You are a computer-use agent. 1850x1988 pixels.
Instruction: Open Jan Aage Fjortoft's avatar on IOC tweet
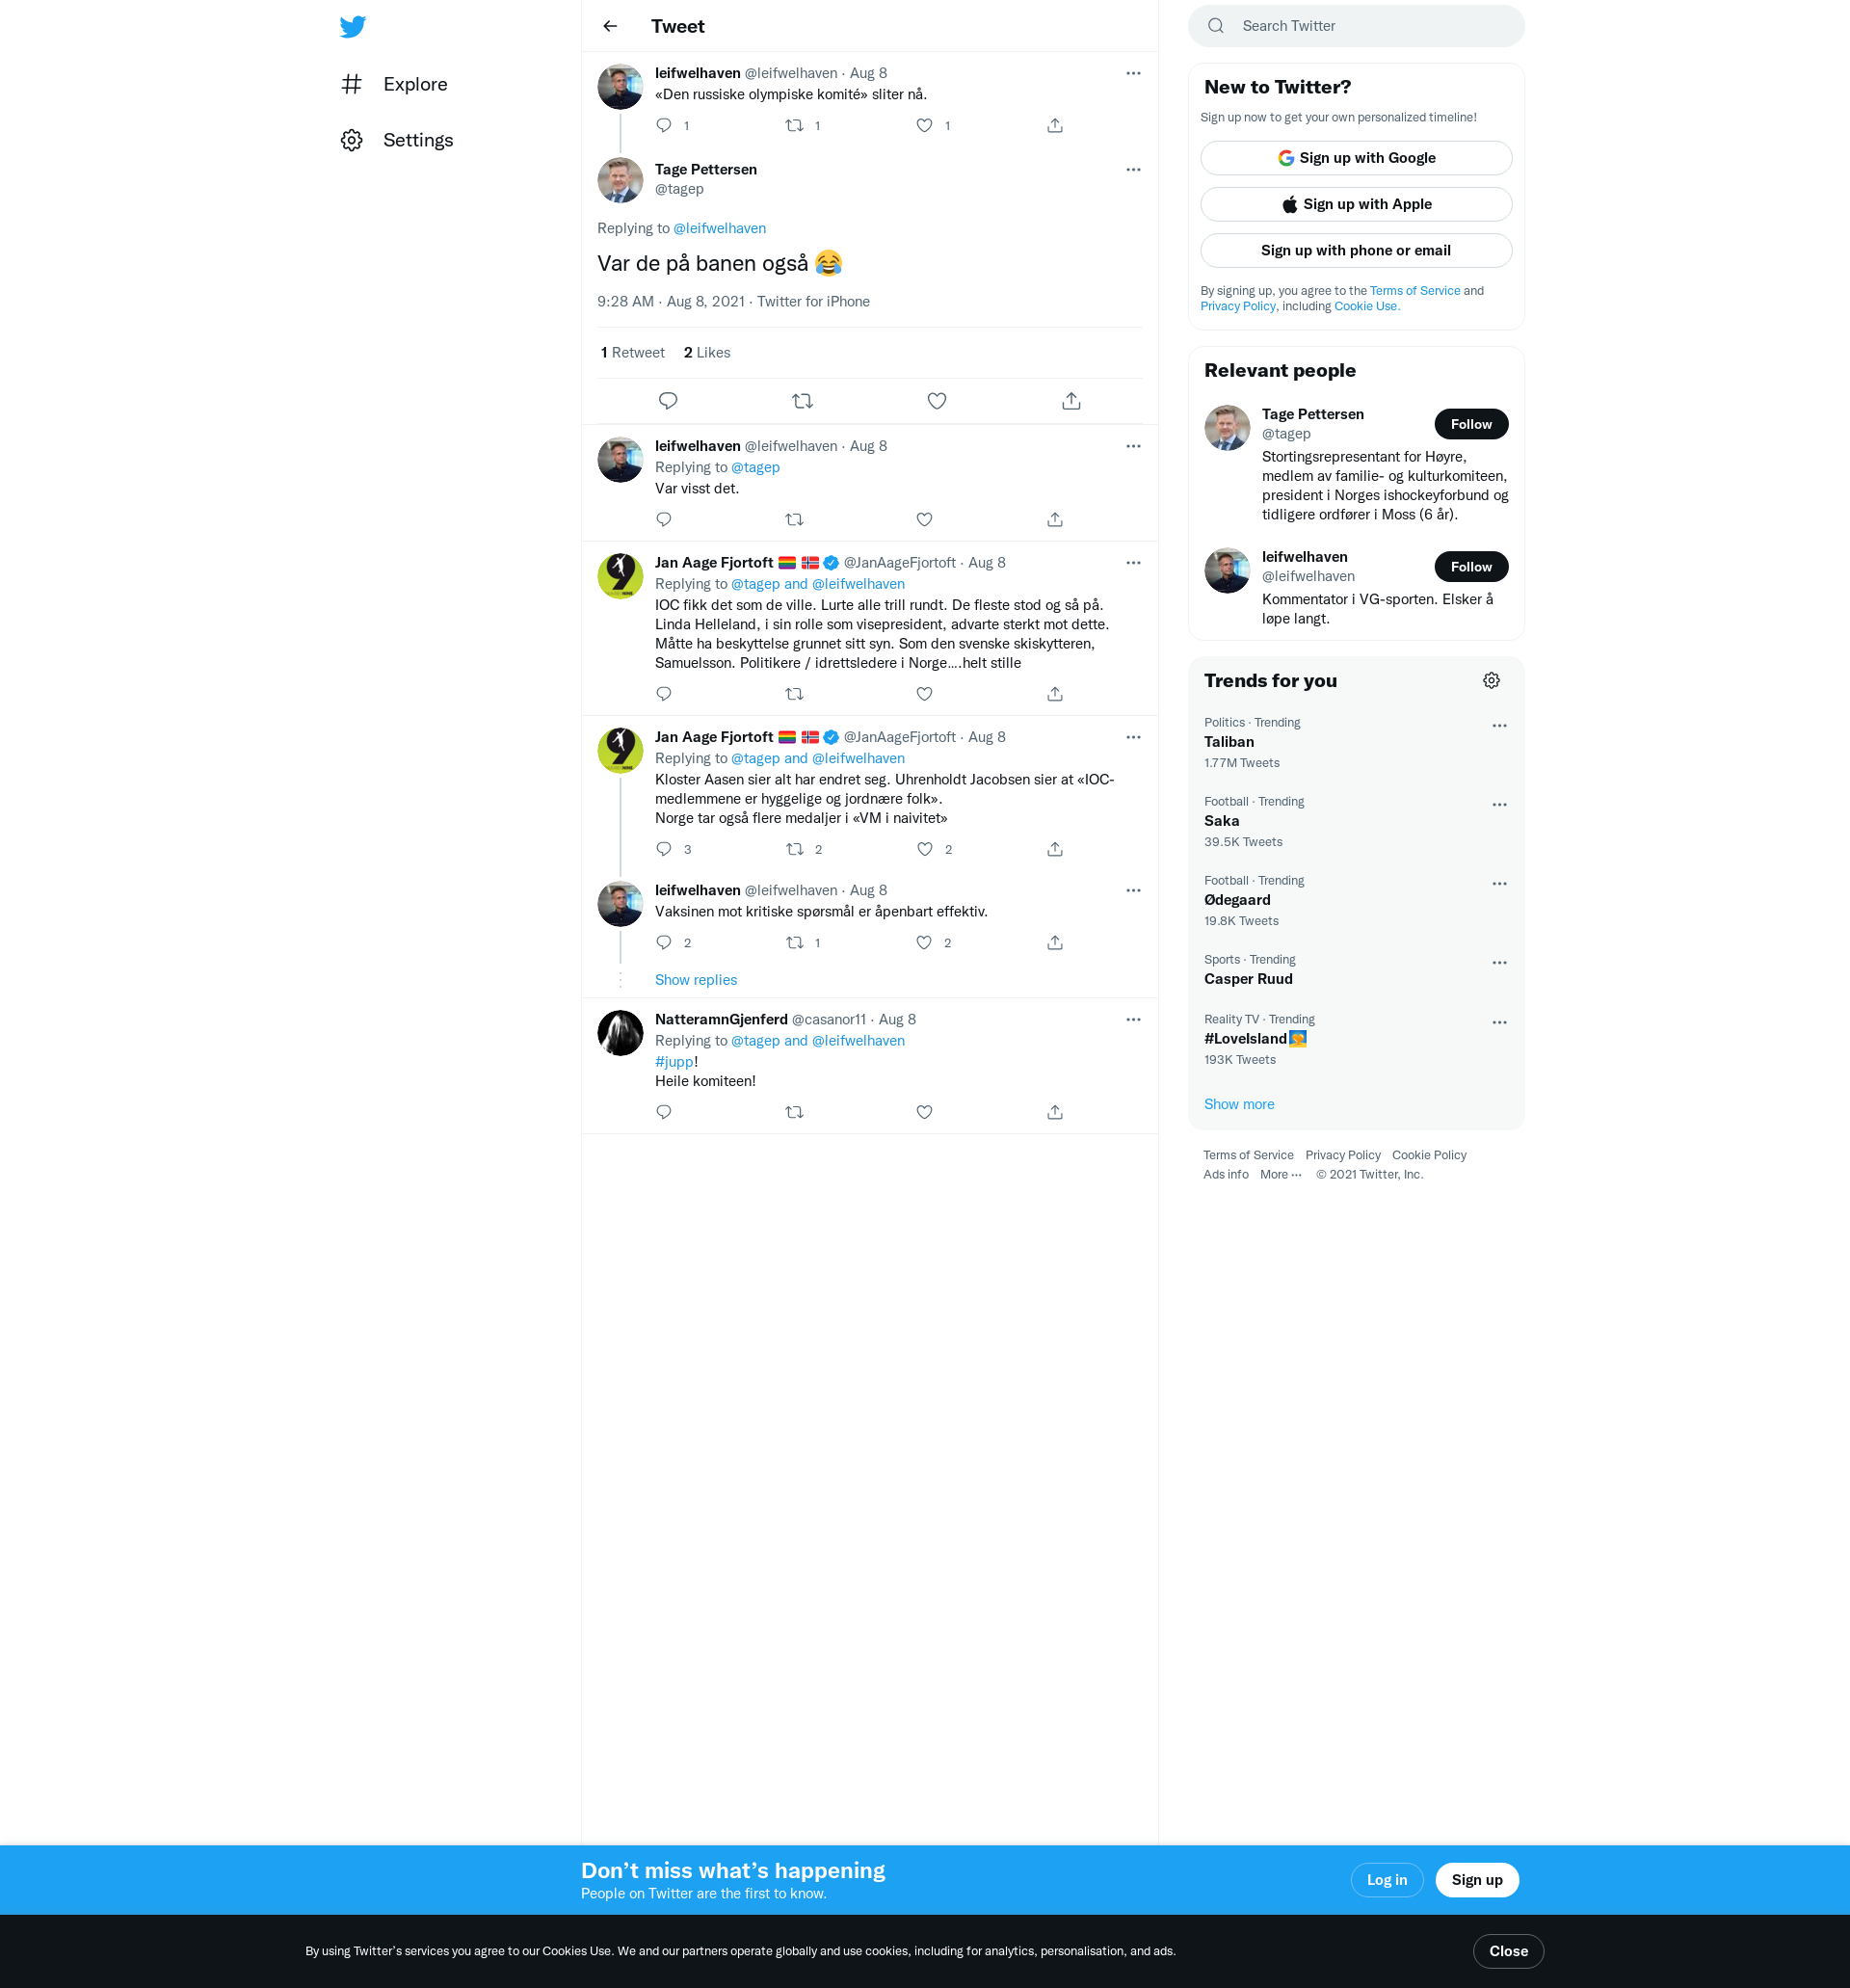(x=620, y=577)
